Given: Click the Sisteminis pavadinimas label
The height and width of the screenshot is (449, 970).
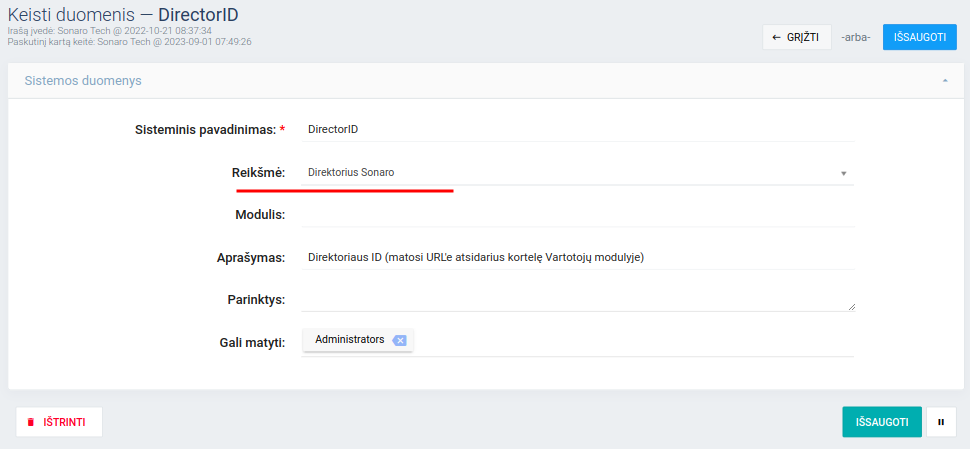Looking at the screenshot, I should pos(205,130).
